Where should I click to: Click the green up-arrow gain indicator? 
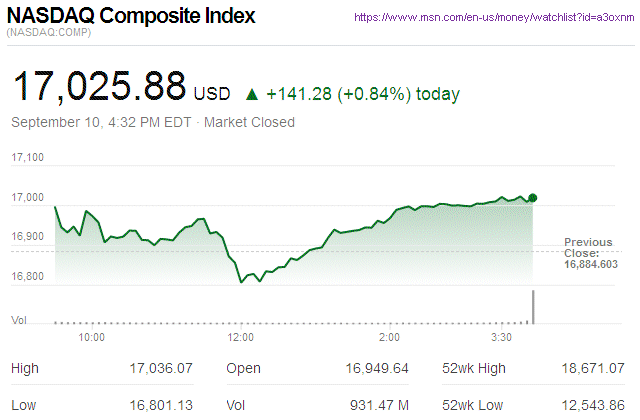coord(252,95)
